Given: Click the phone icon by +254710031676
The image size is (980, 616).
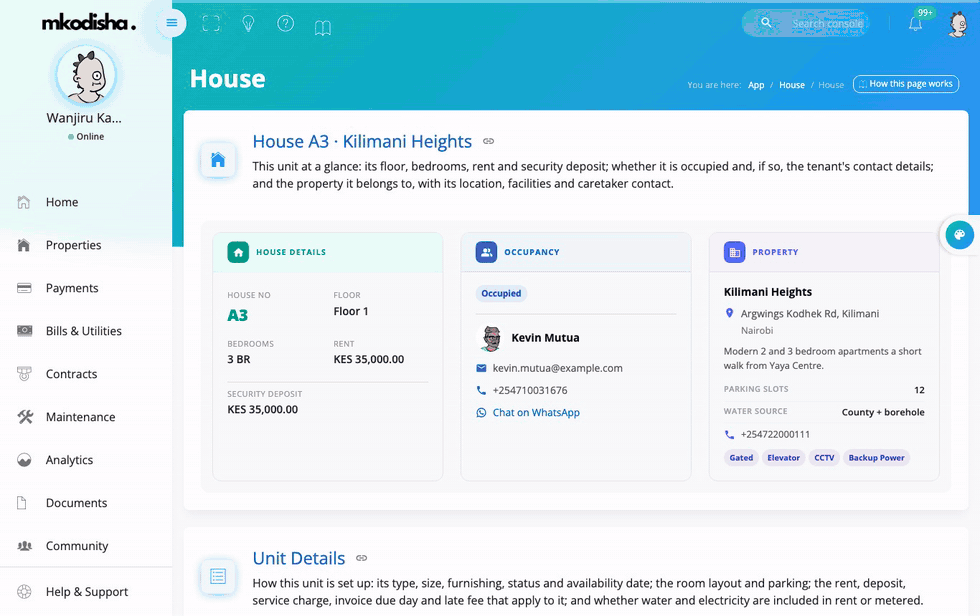Looking at the screenshot, I should (x=481, y=390).
